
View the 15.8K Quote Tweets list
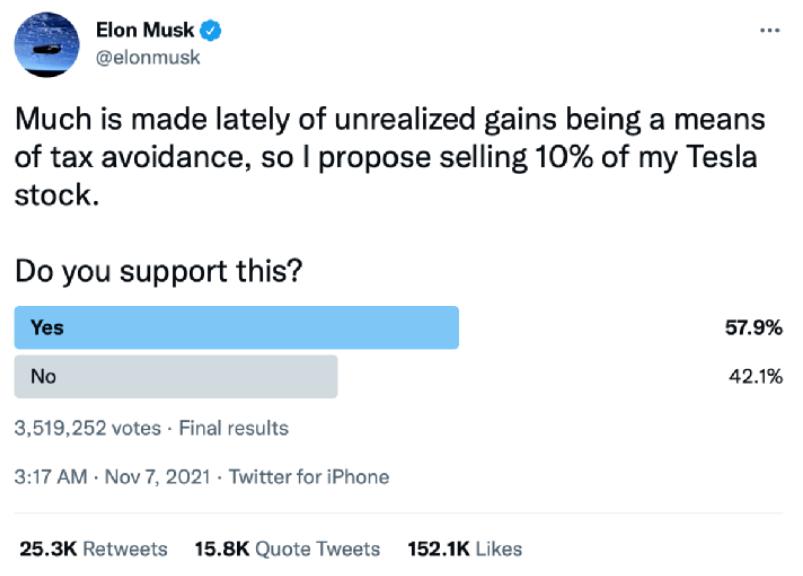tap(287, 548)
